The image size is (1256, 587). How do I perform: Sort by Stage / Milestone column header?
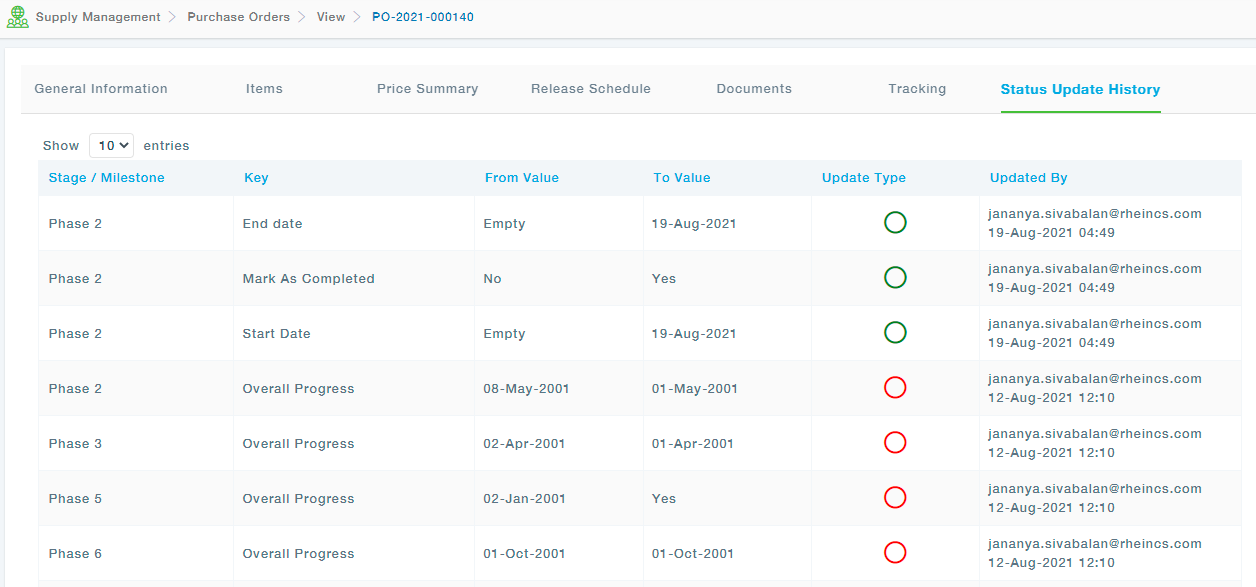tap(106, 178)
